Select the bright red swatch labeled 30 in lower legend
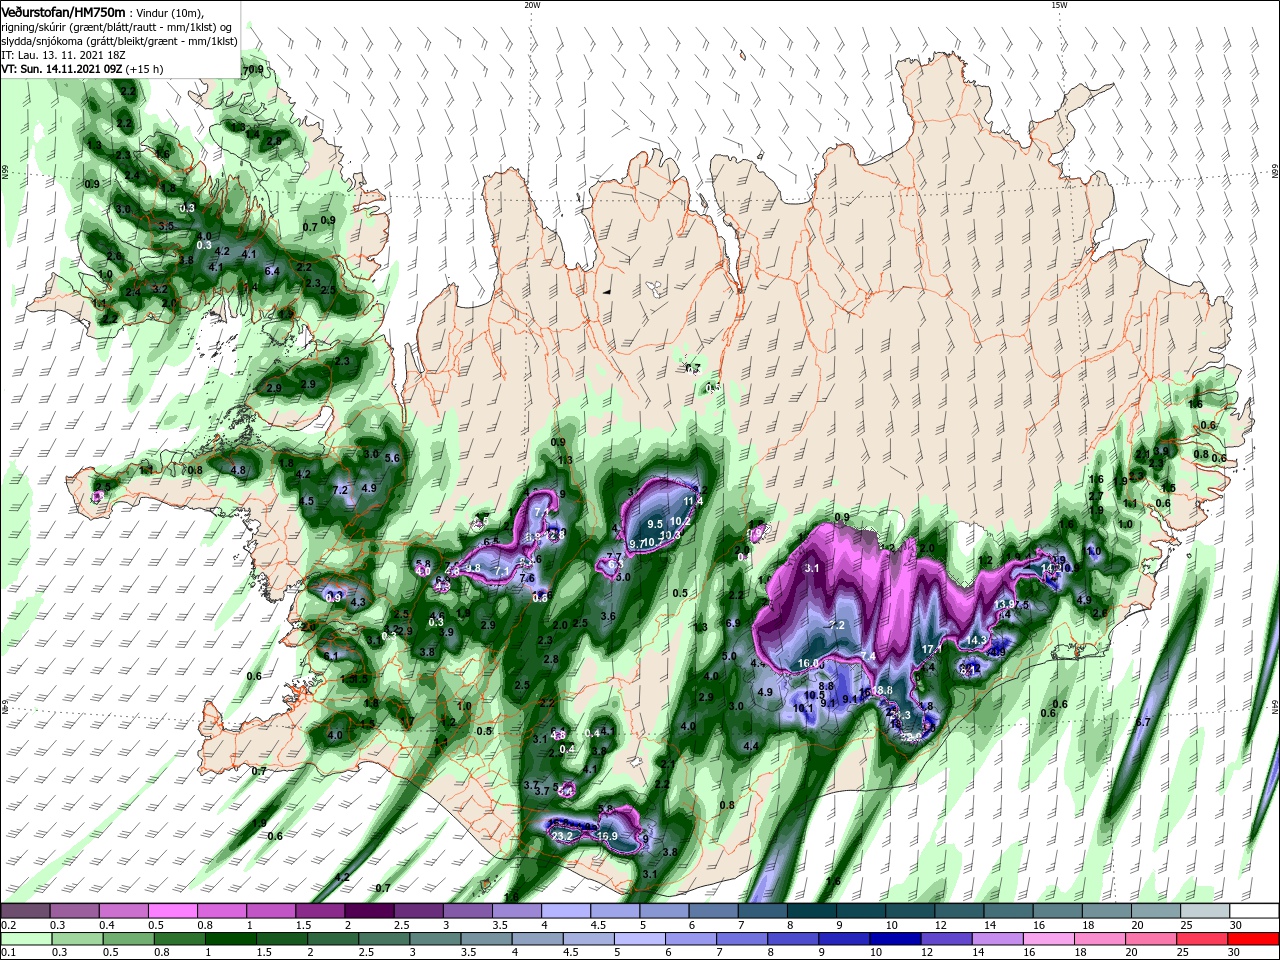 coord(1254,939)
